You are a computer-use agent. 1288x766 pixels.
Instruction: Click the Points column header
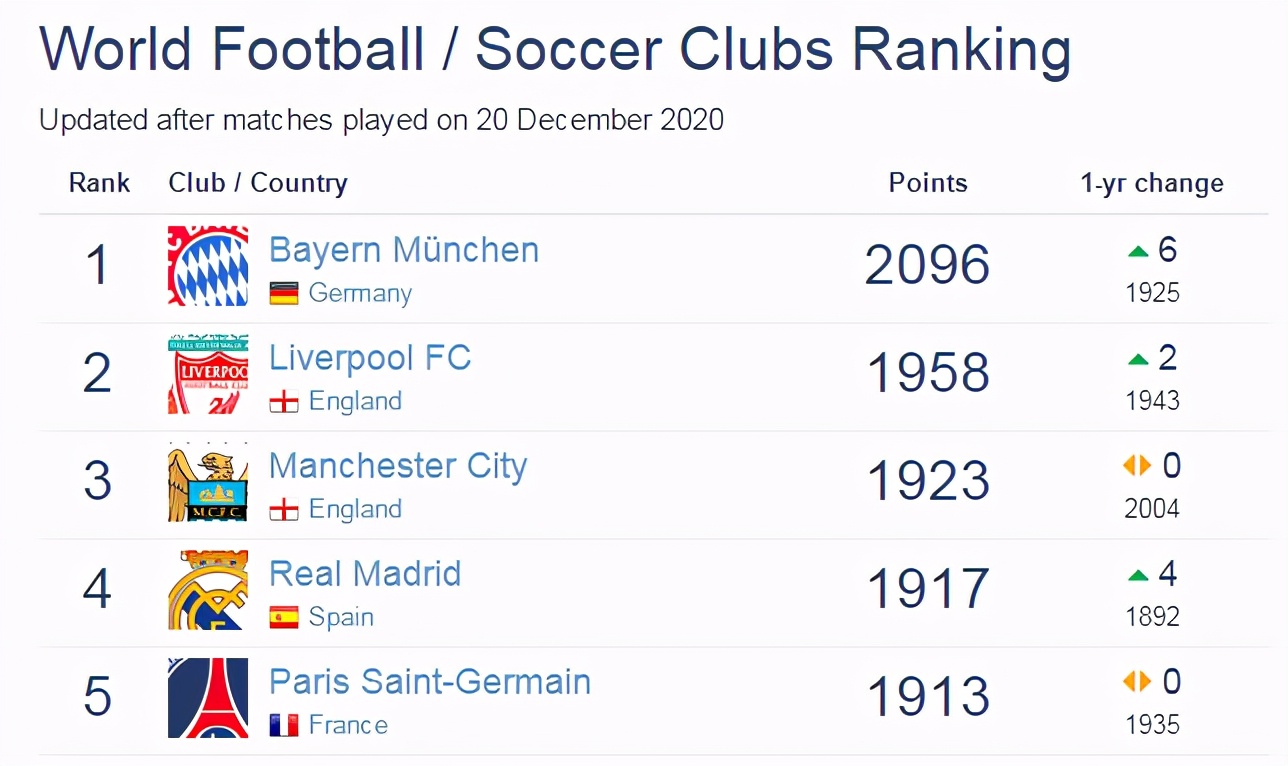tap(928, 183)
